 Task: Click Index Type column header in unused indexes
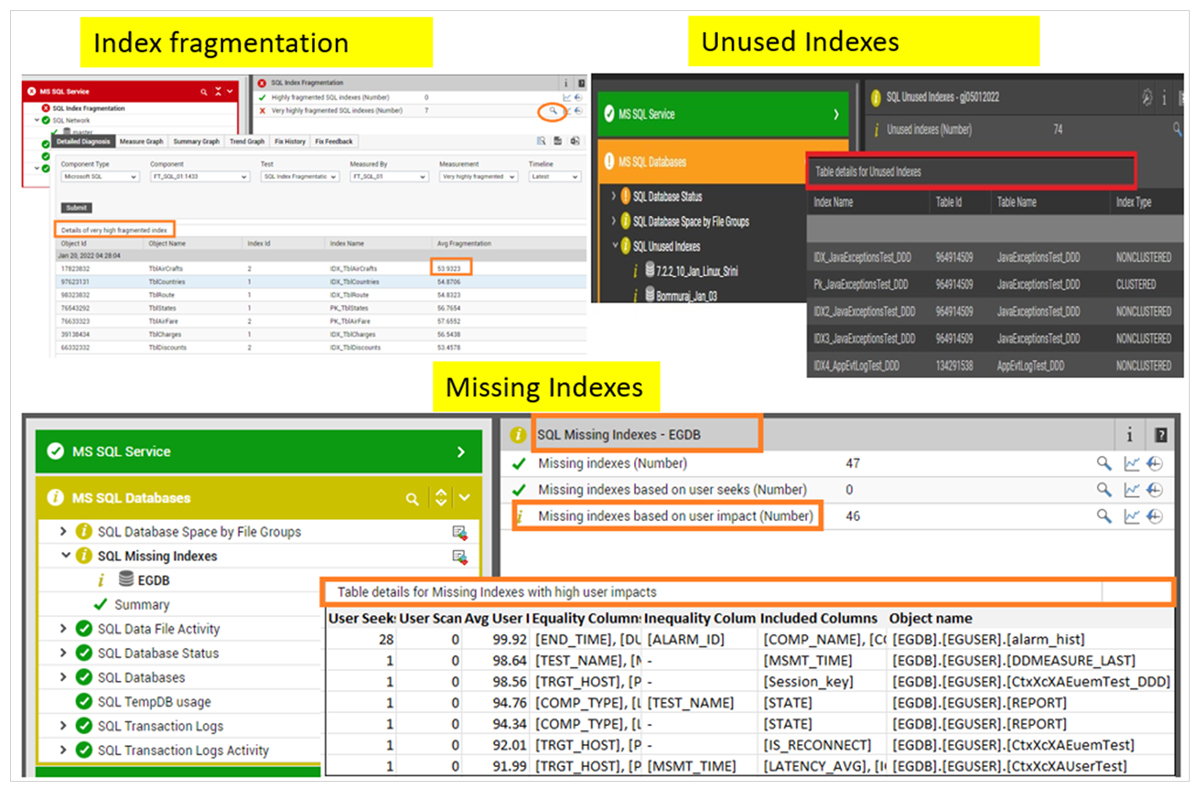1133,202
